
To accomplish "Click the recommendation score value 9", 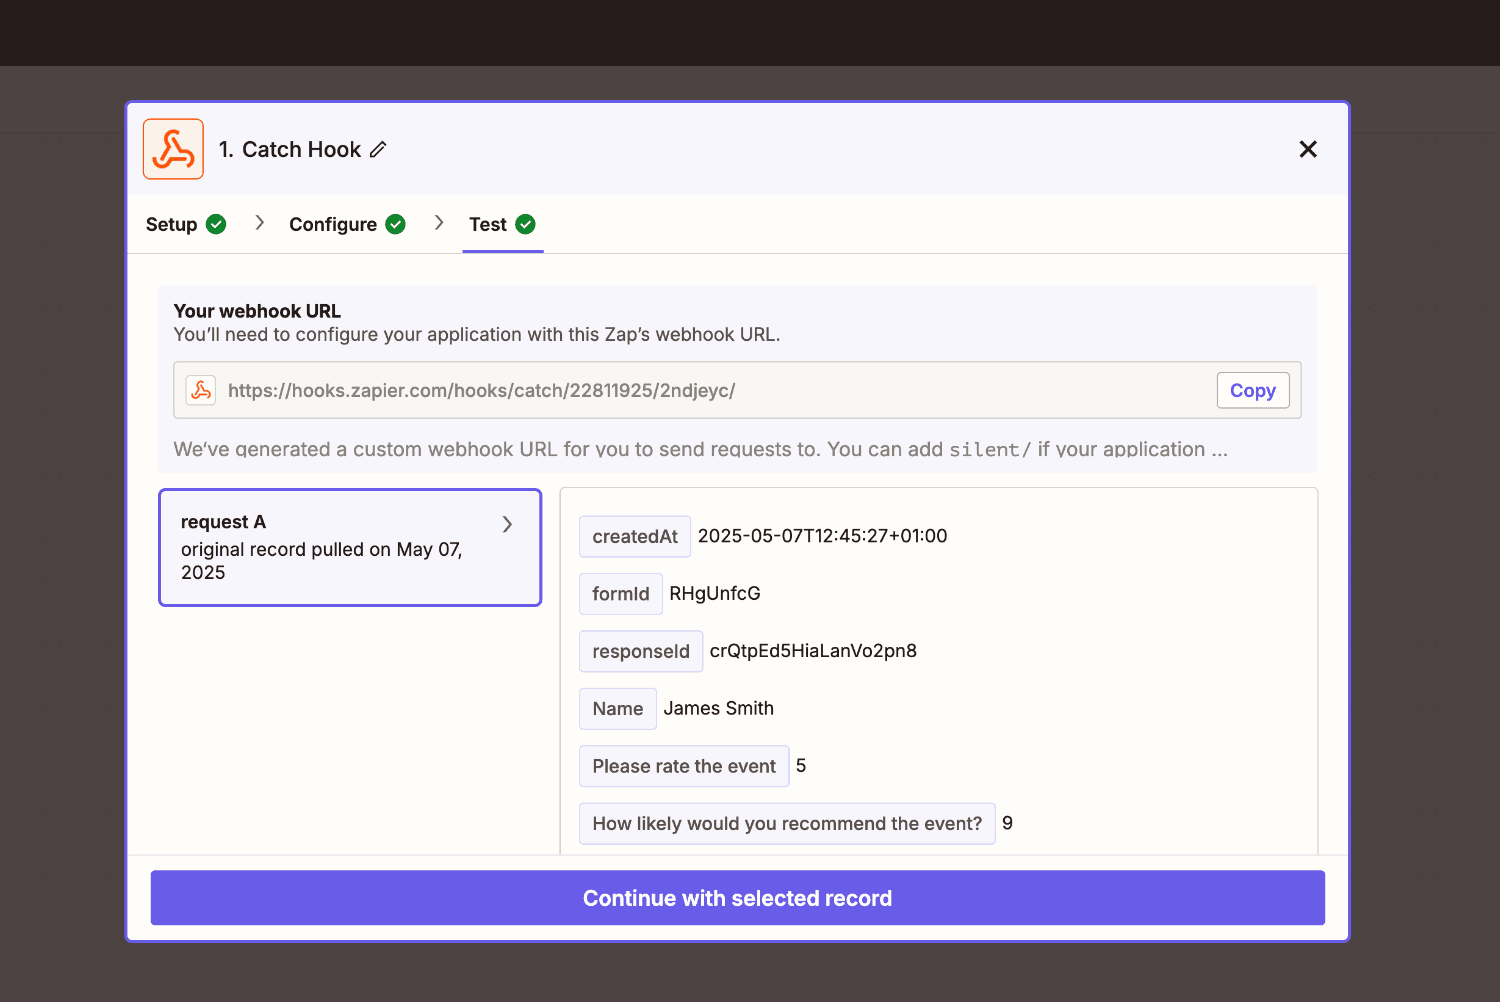I will (x=1007, y=823).
